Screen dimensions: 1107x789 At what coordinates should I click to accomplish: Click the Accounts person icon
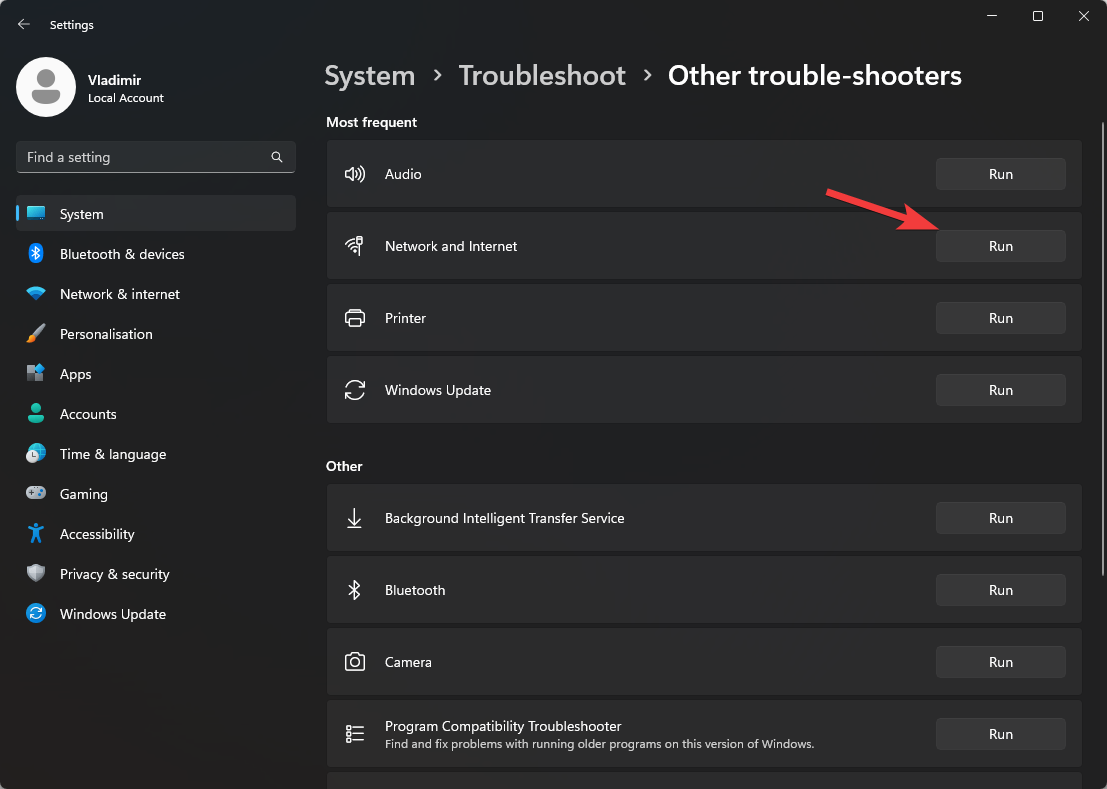tap(36, 414)
